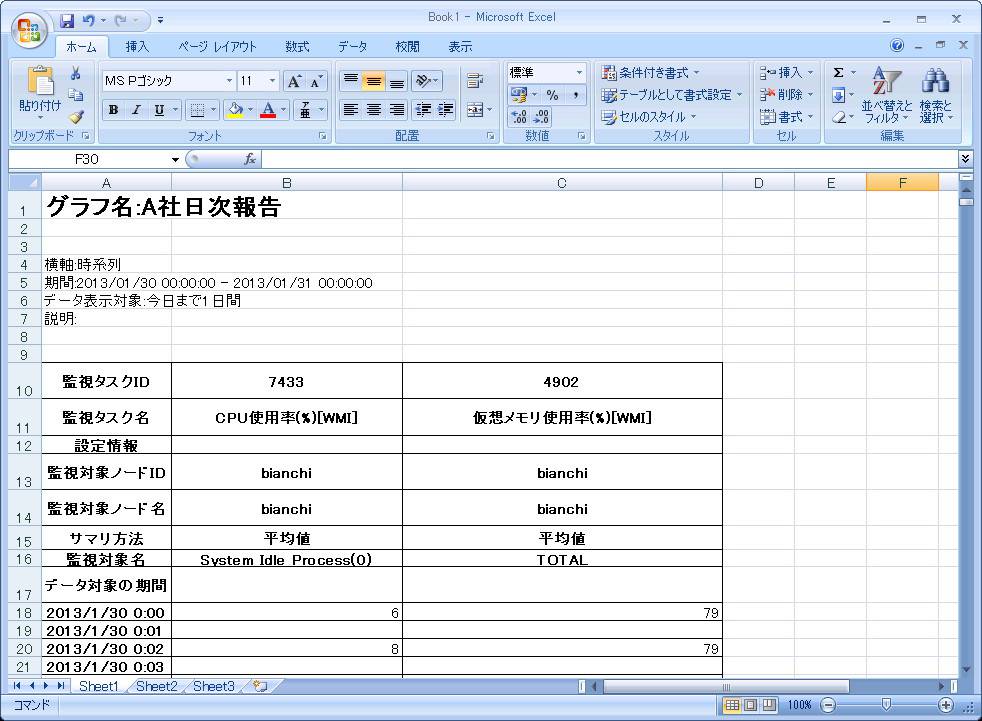Click 並べ替えとフィルタ sort and filter button

pos(886,94)
